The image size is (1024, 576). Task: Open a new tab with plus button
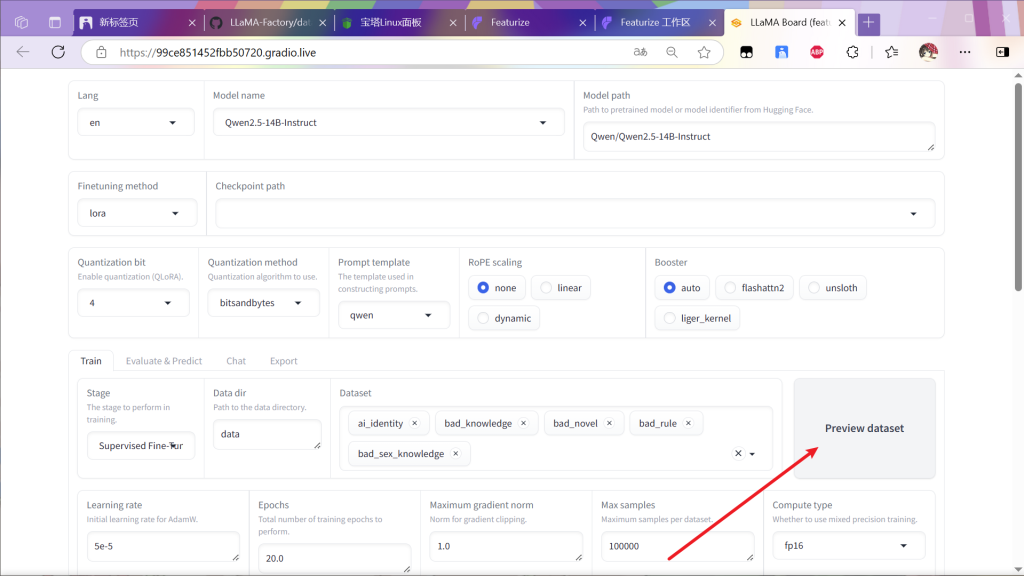[869, 23]
